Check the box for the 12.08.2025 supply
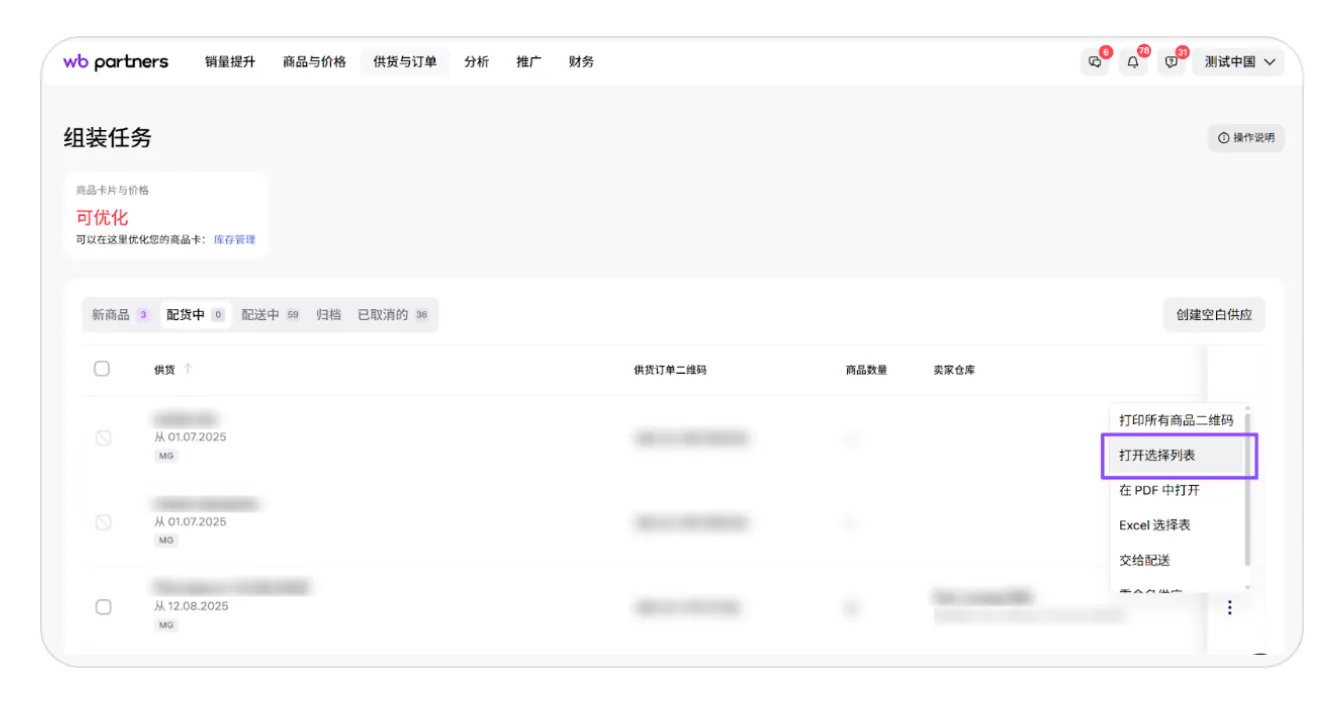The image size is (1344, 704). [103, 607]
